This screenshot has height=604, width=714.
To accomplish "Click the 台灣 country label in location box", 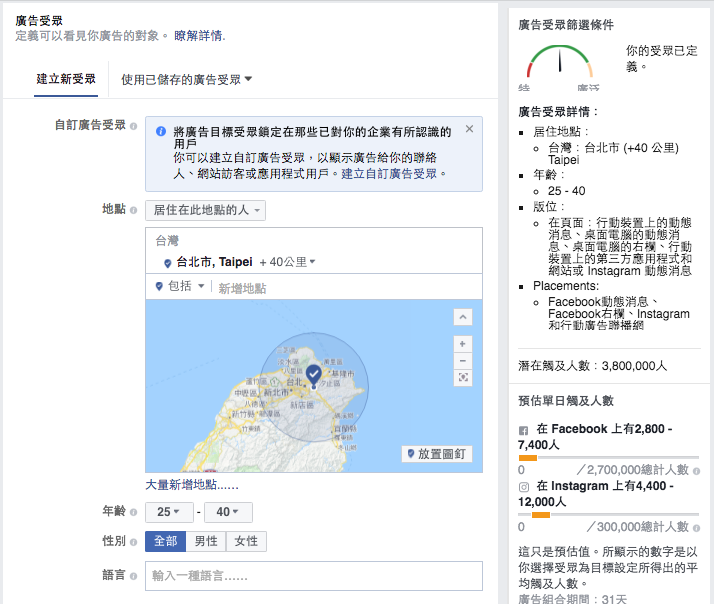I will click(x=167, y=241).
